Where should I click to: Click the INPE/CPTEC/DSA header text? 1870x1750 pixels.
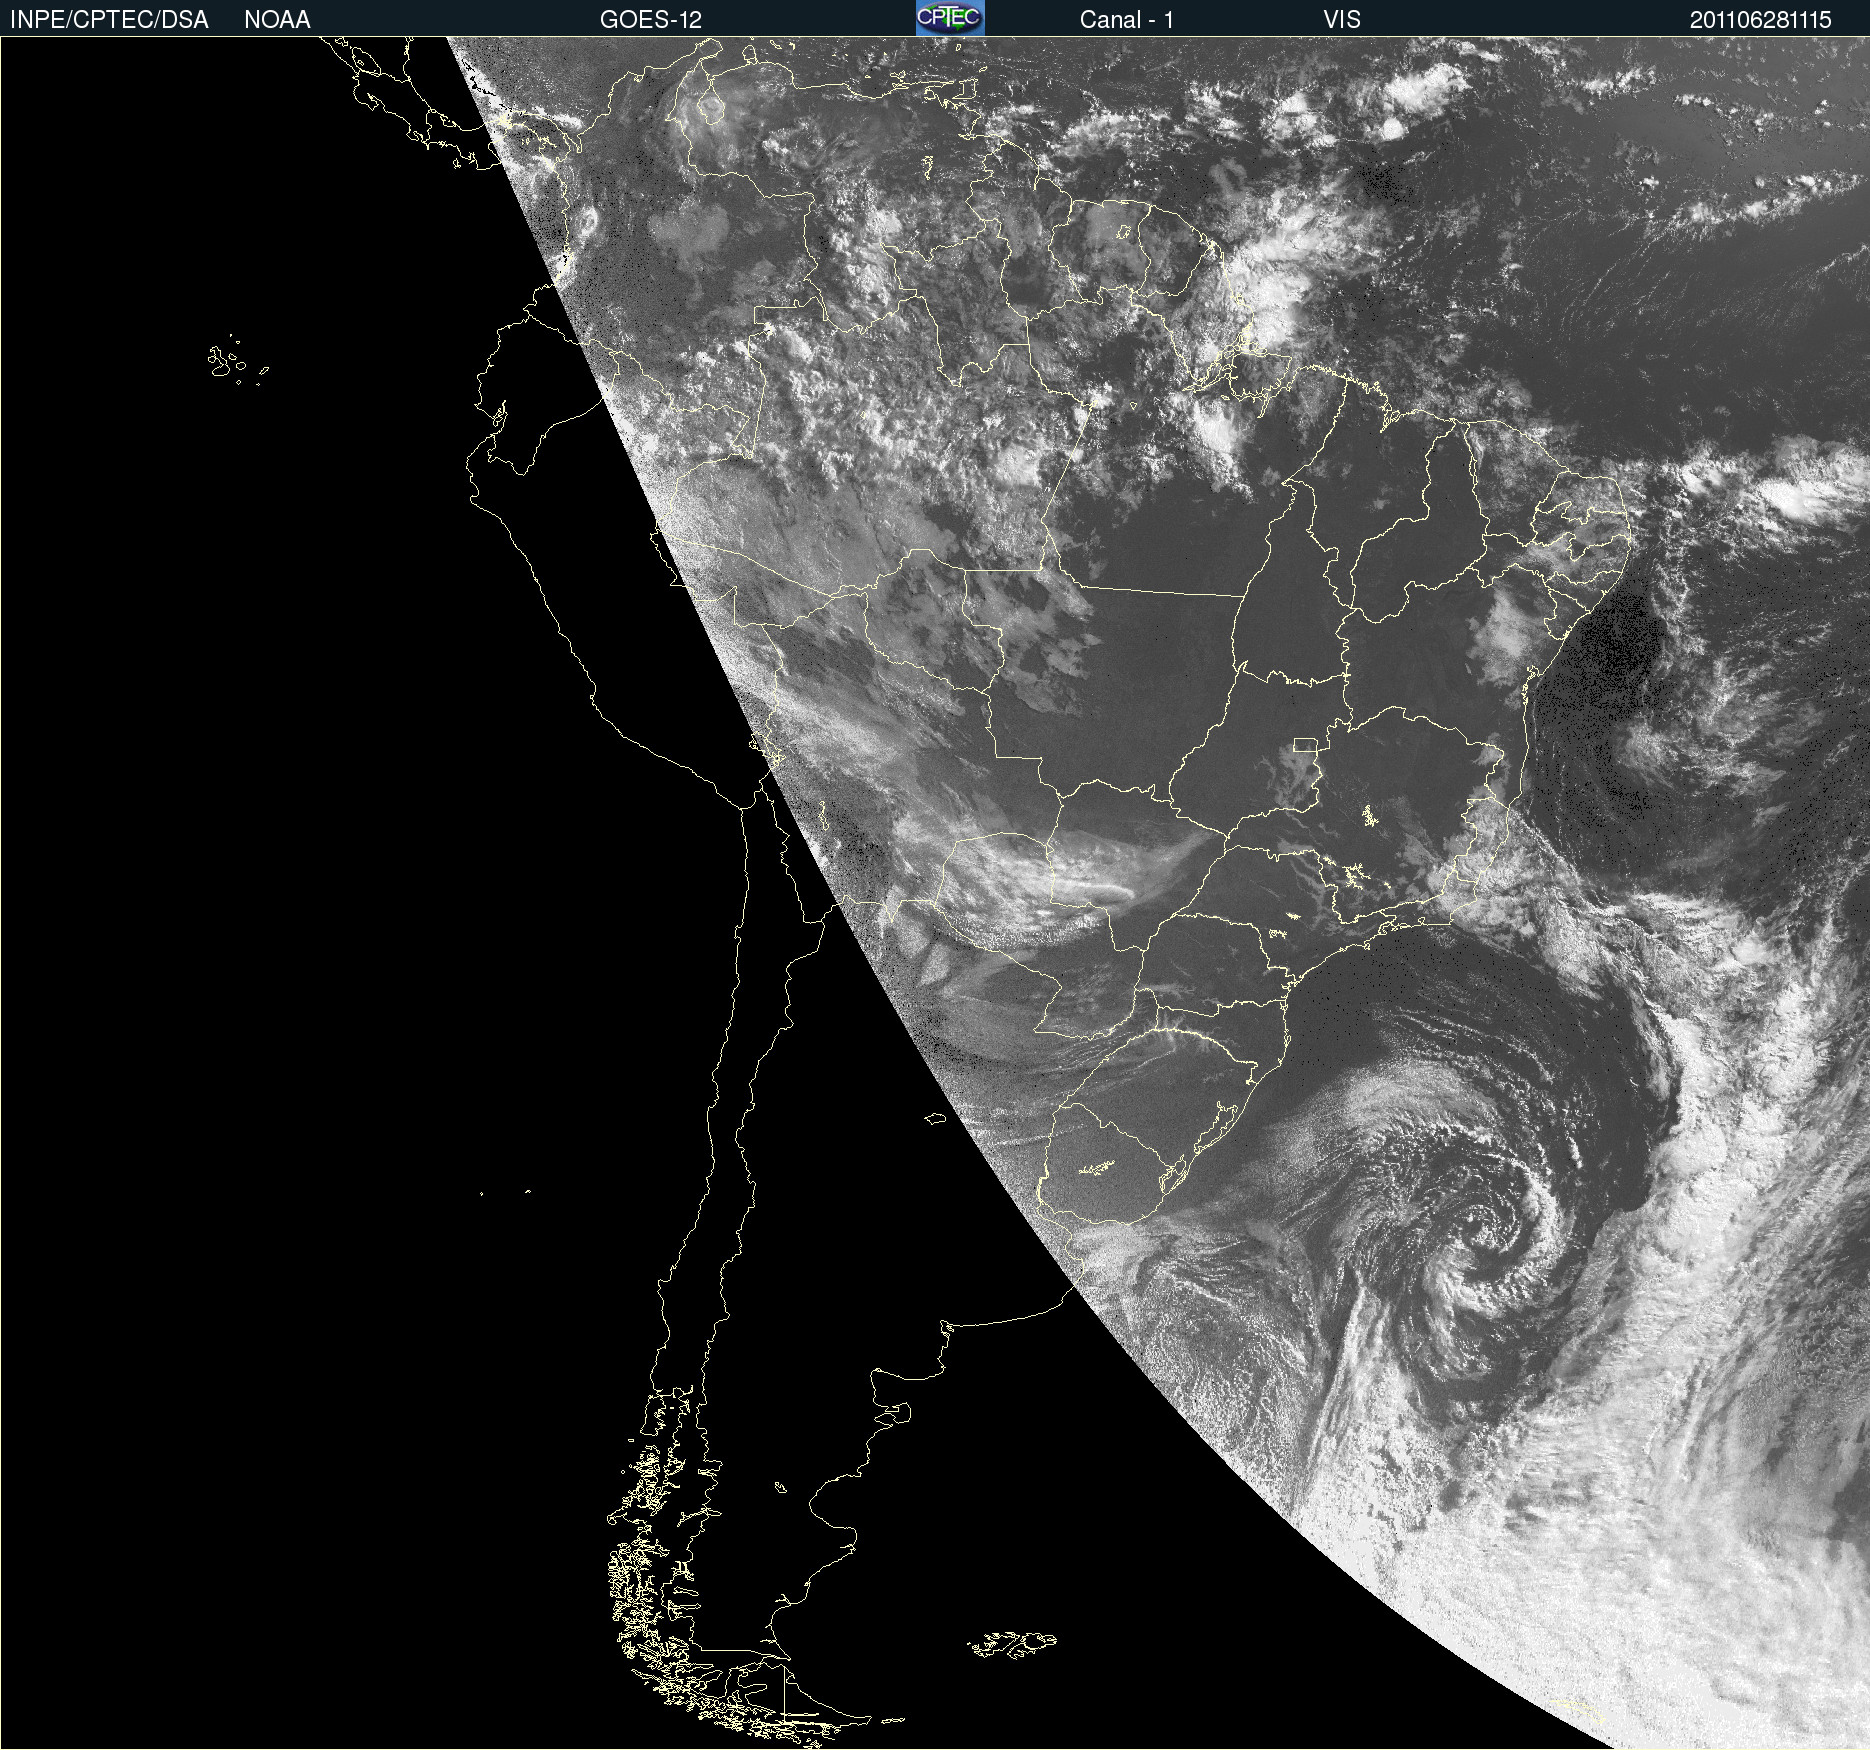pos(109,20)
